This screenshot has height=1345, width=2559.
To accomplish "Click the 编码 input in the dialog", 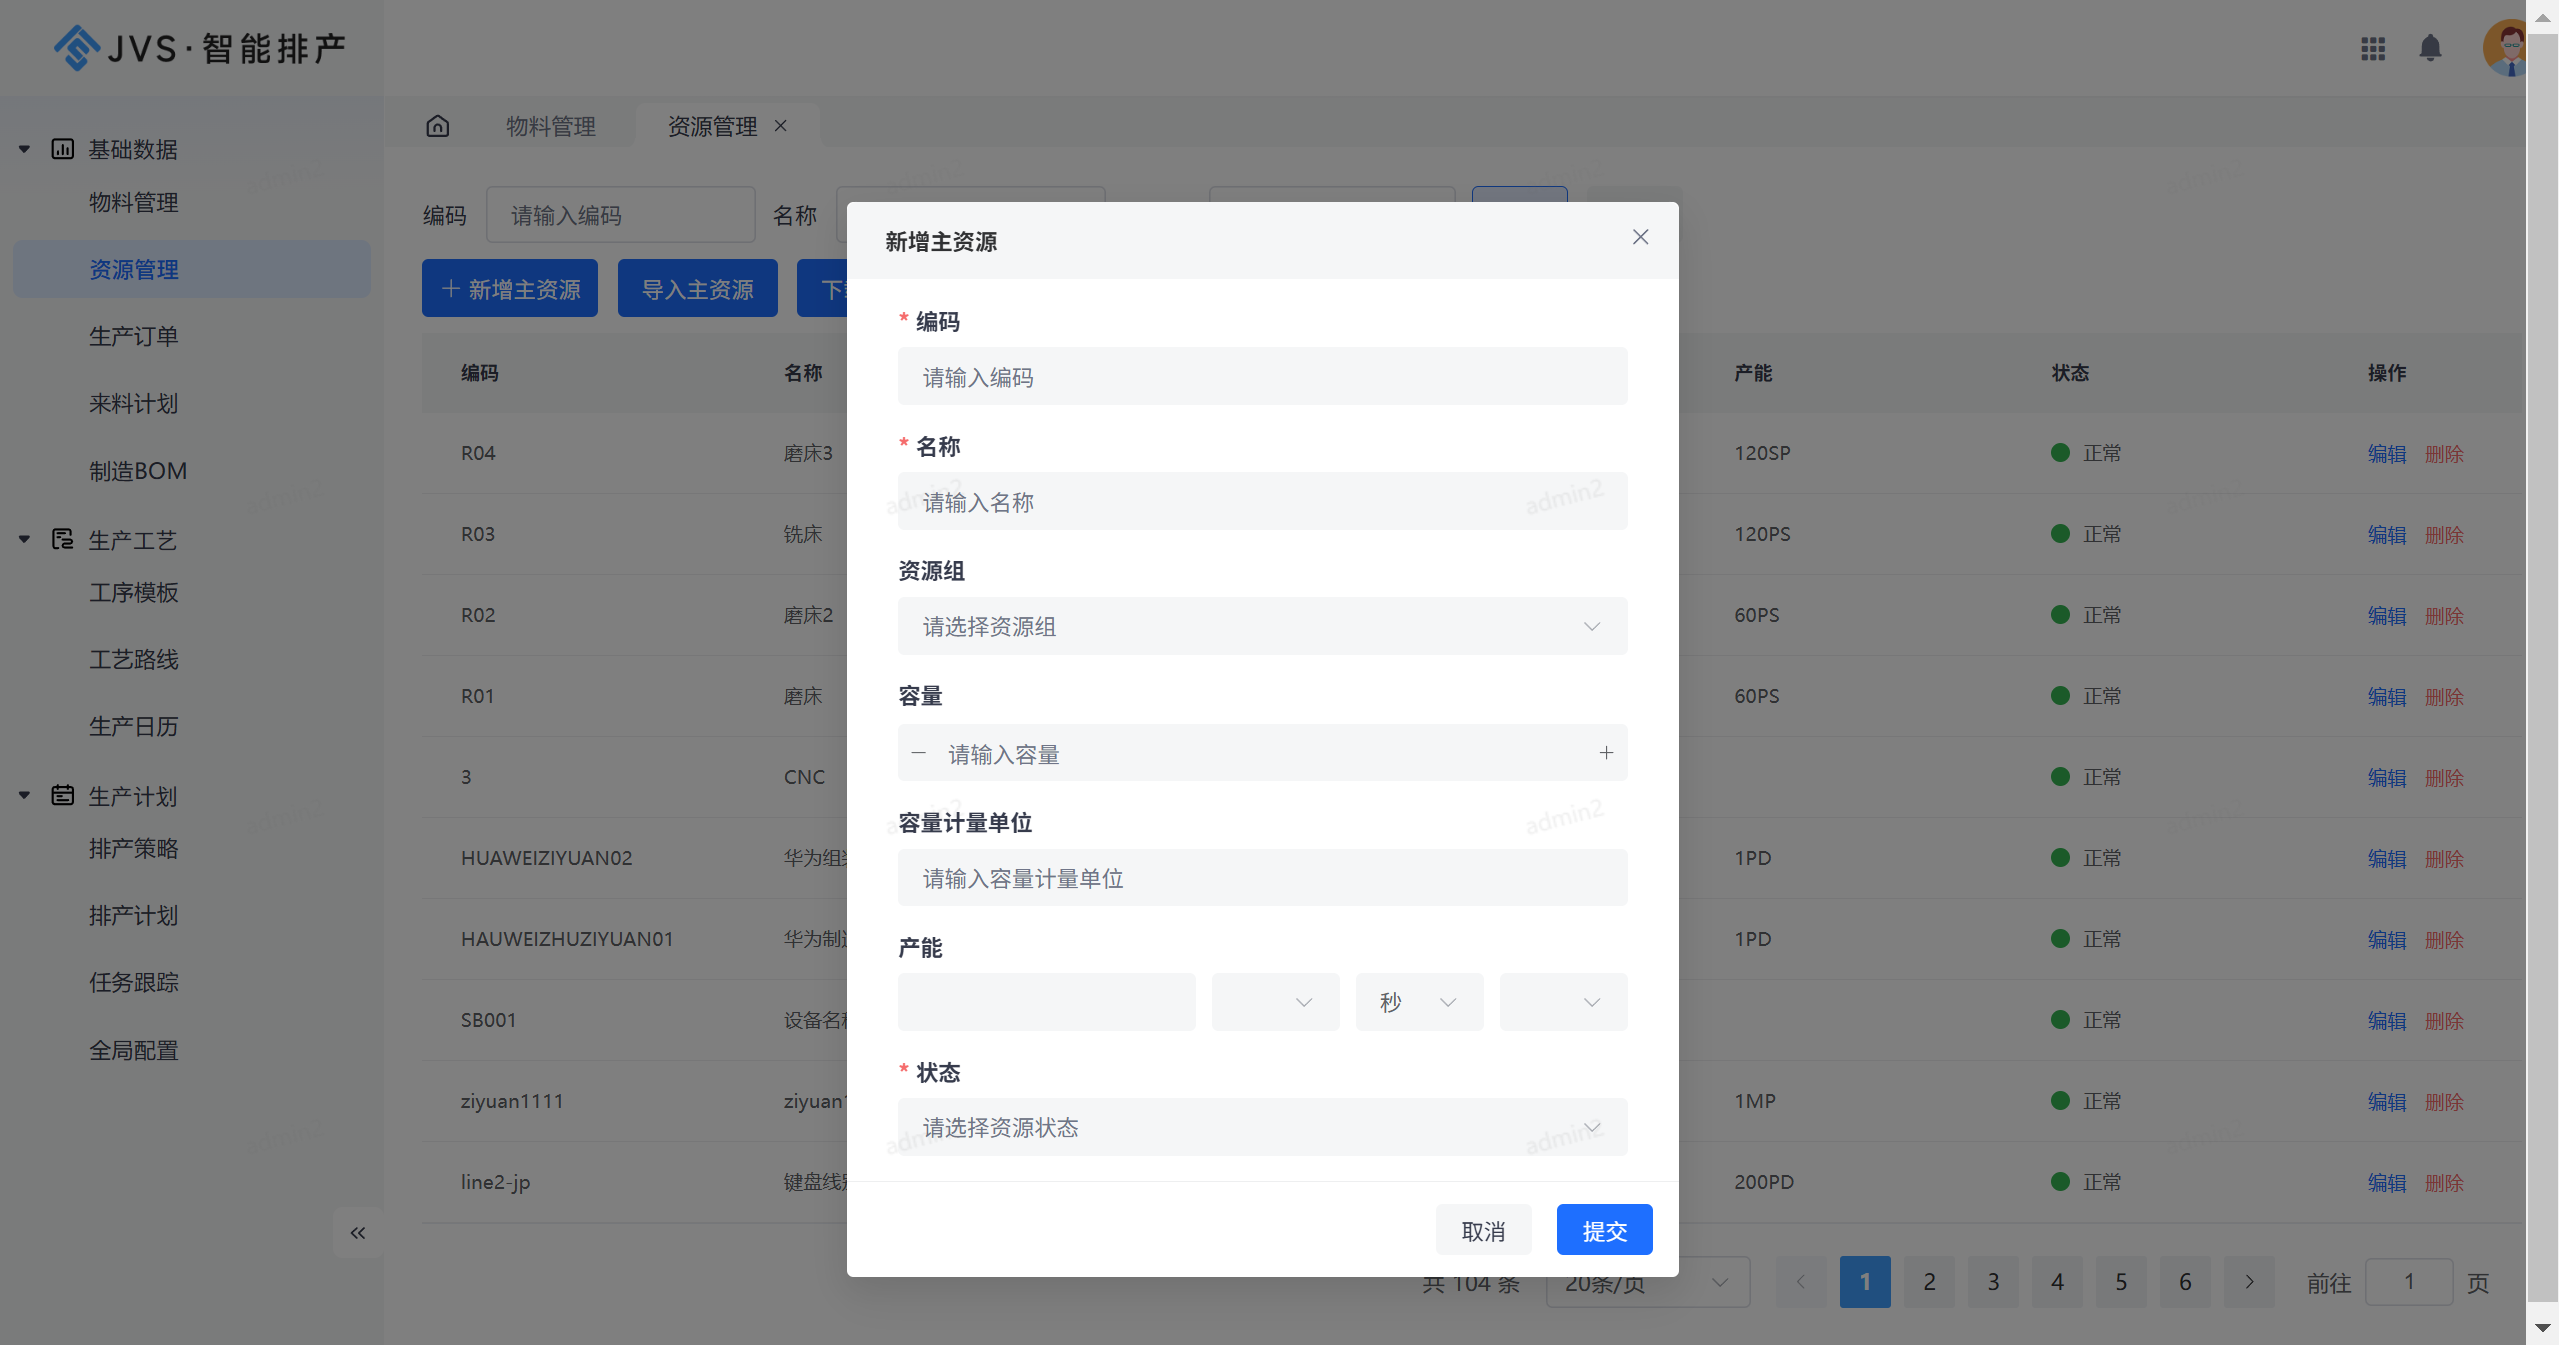I will click(1261, 377).
